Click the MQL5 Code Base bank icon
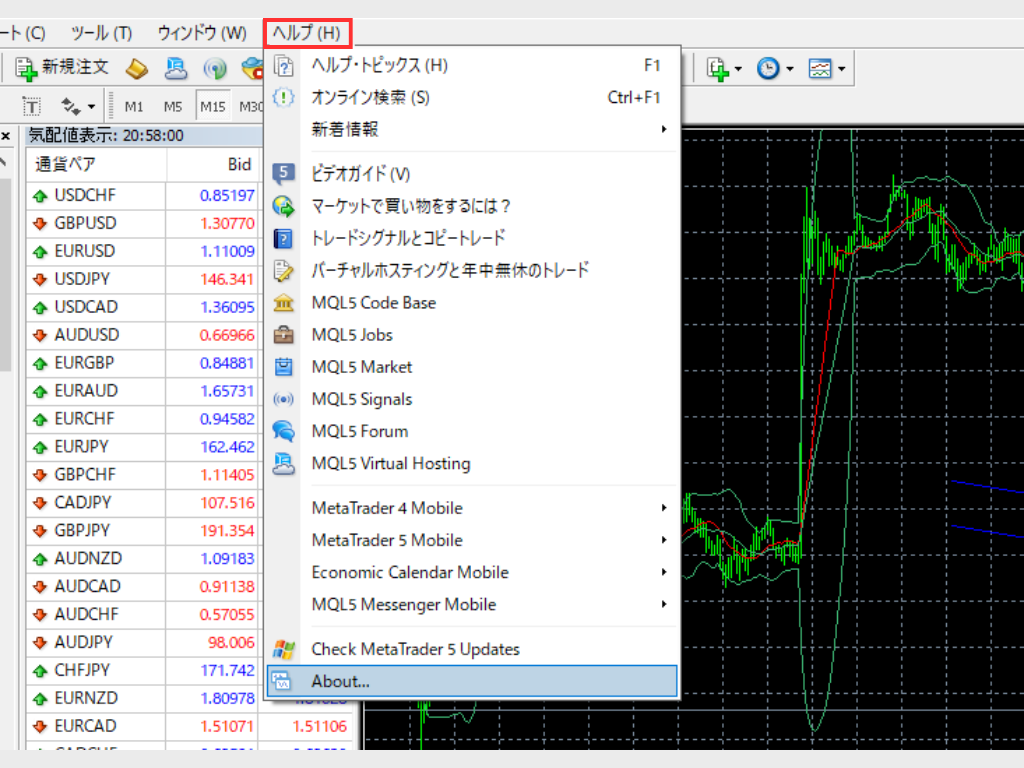Screen dimensions: 1024x768 (x=283, y=303)
